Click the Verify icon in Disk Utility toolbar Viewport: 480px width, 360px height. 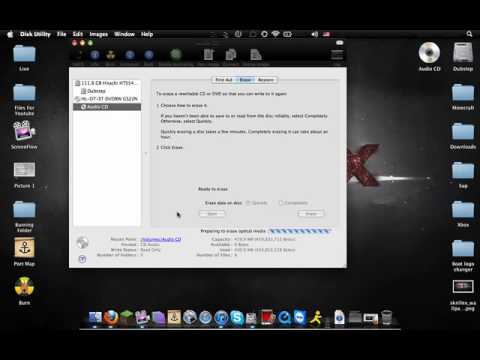[79, 55]
